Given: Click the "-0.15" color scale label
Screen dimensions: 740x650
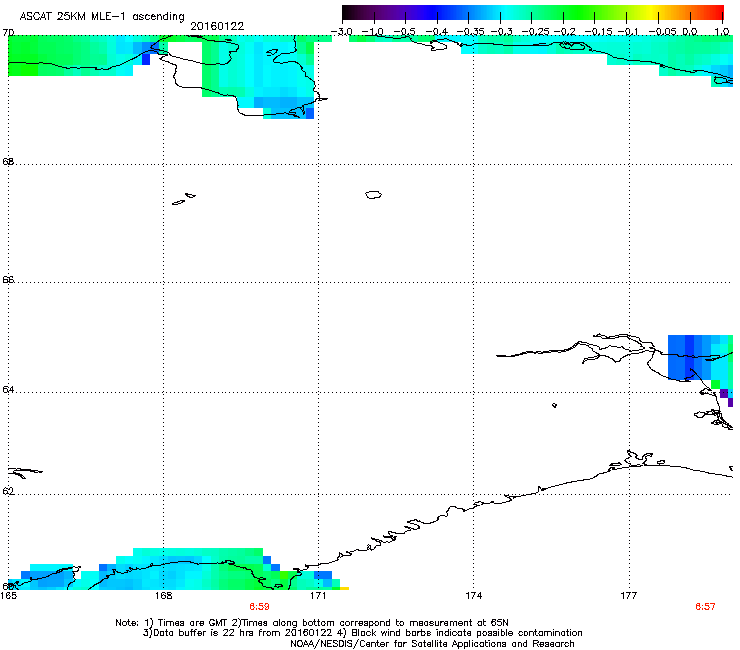Looking at the screenshot, I should pos(598,32).
